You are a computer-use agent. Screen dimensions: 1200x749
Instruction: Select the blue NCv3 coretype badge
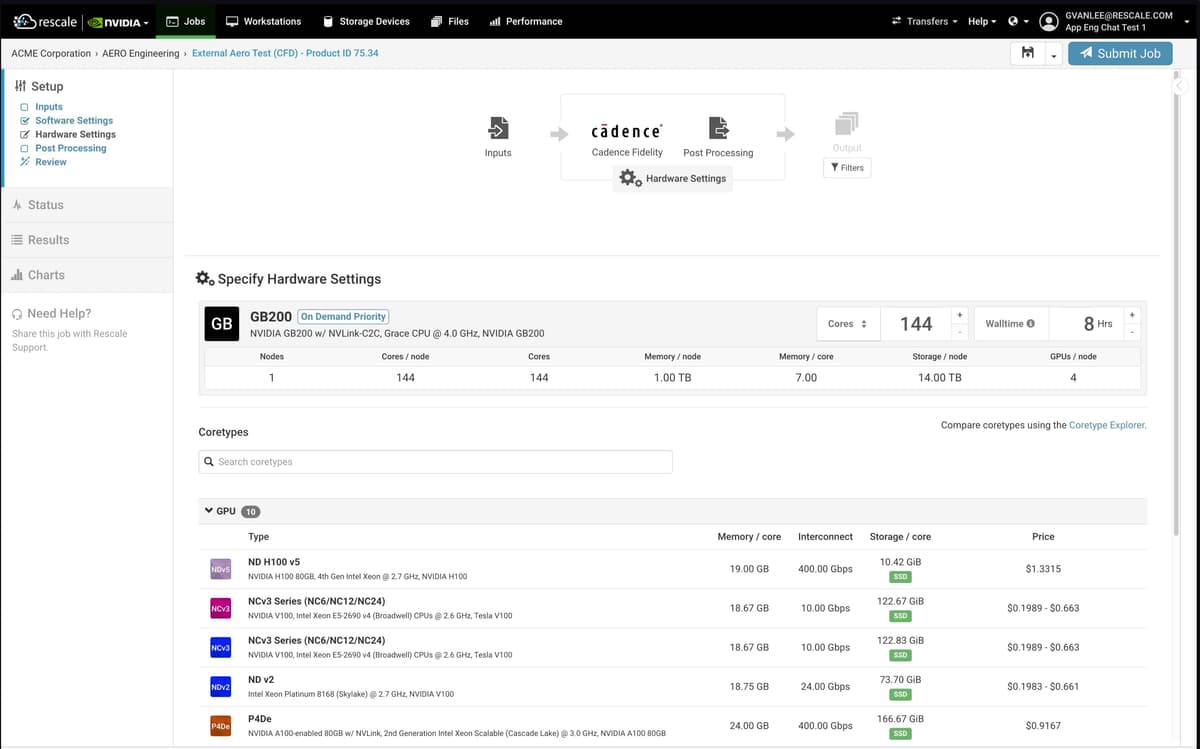click(221, 648)
